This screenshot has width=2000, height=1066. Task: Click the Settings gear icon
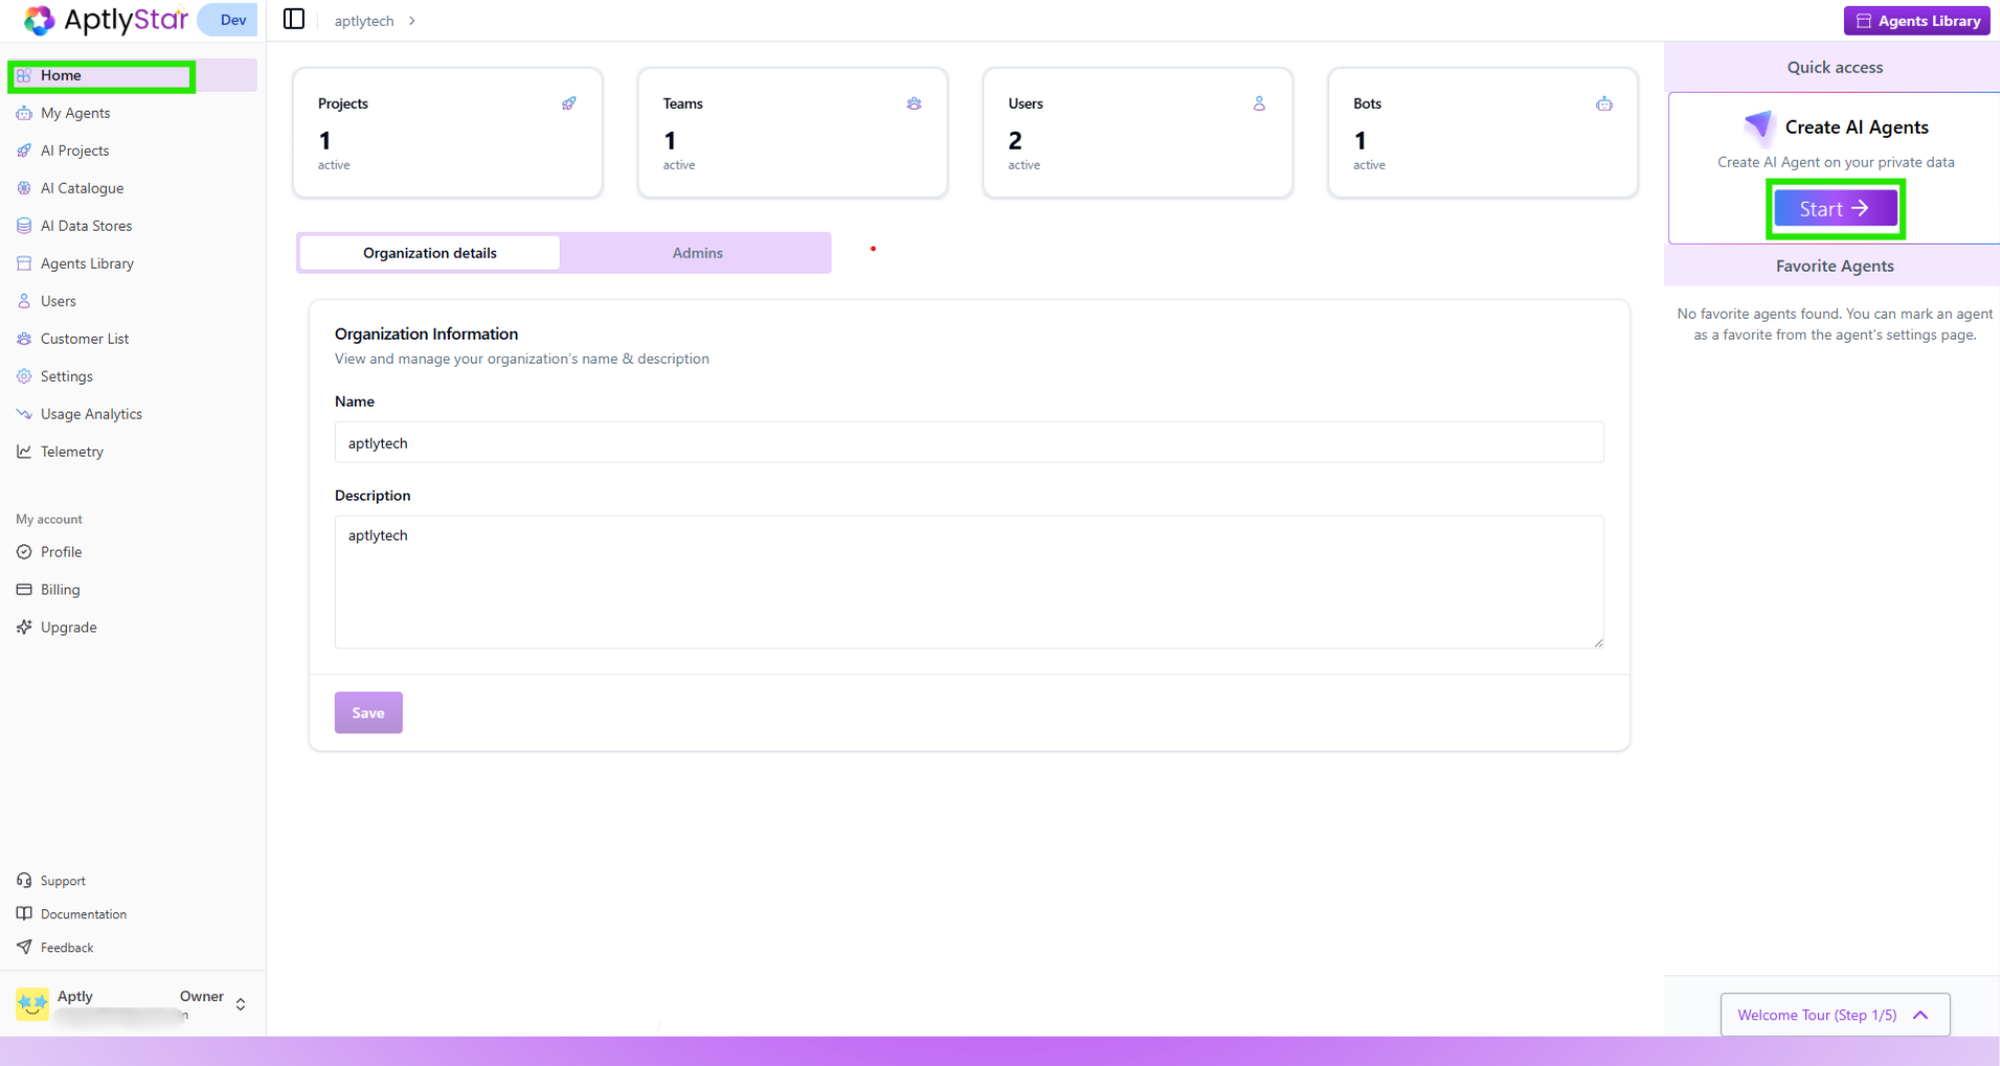coord(24,376)
